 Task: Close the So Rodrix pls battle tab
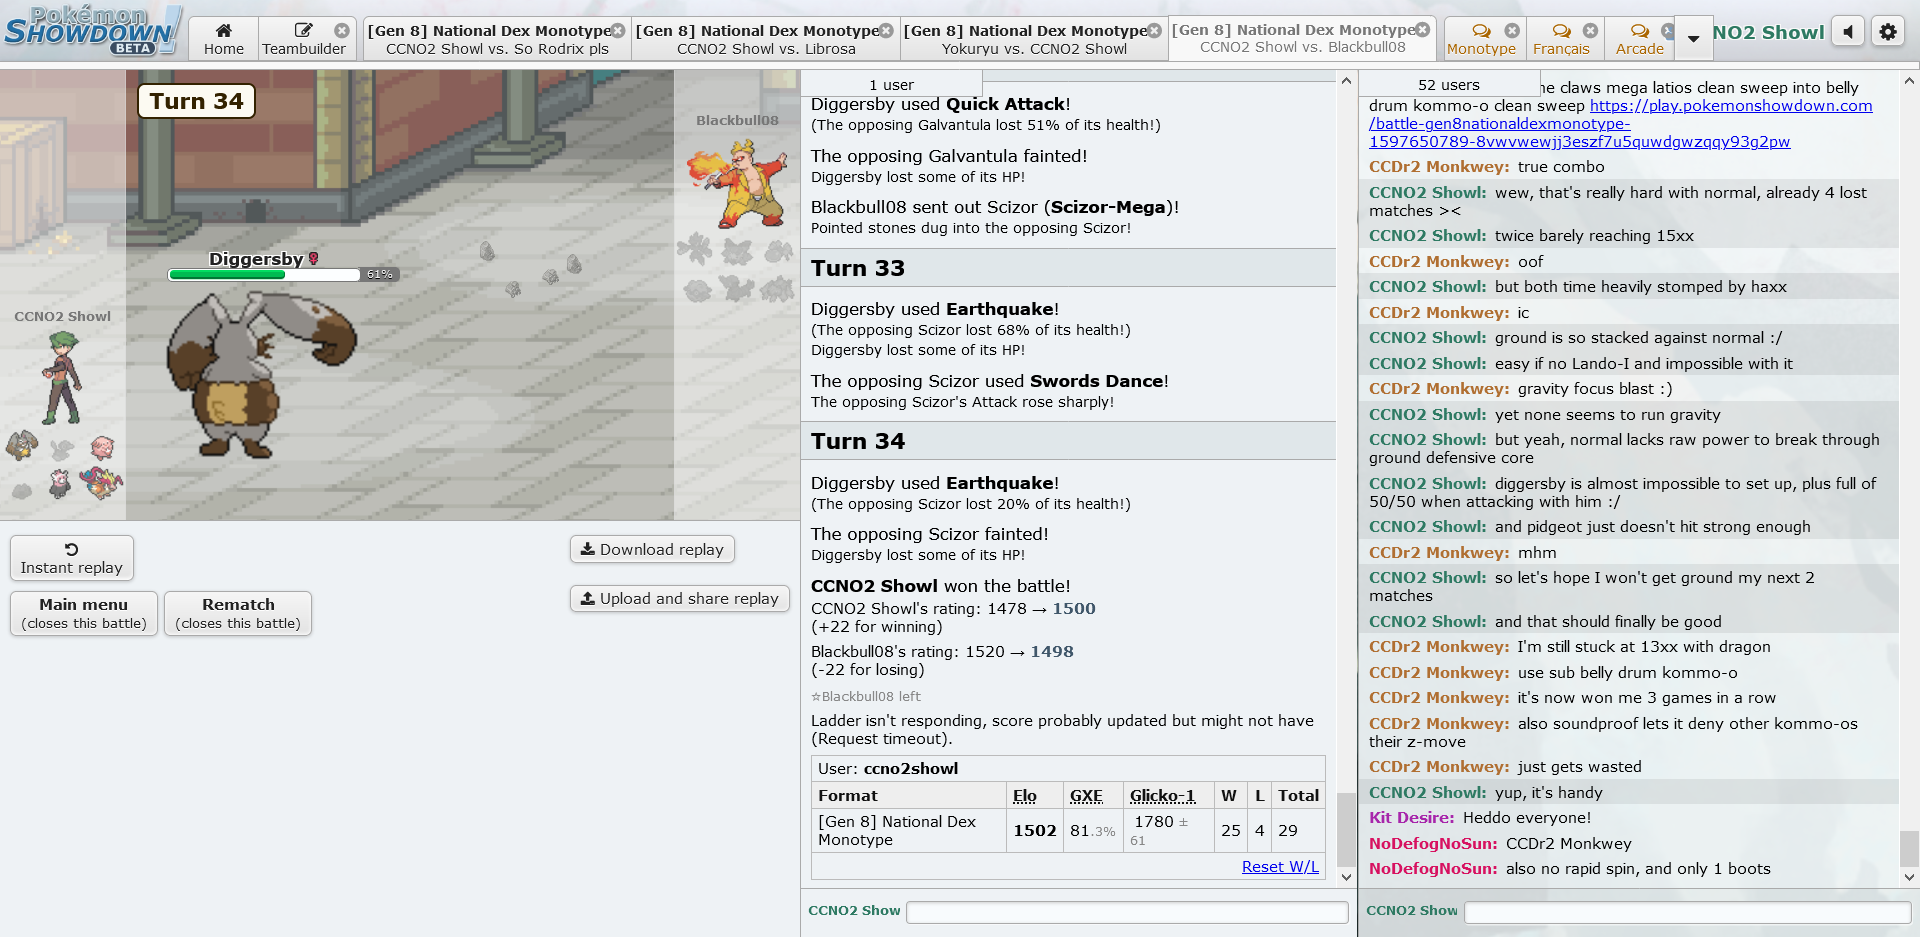click(618, 31)
